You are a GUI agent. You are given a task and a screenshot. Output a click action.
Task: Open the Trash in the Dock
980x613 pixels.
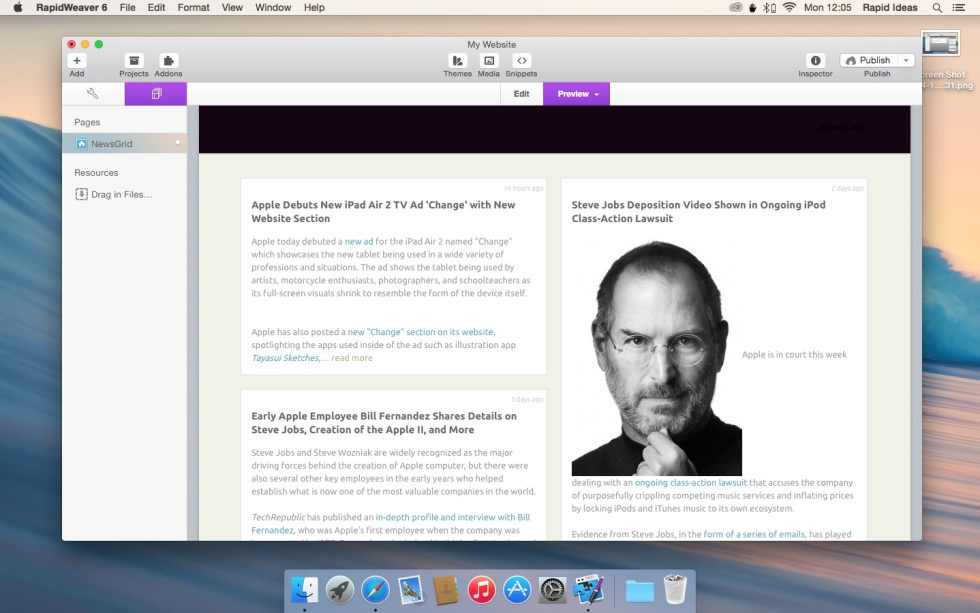click(675, 589)
